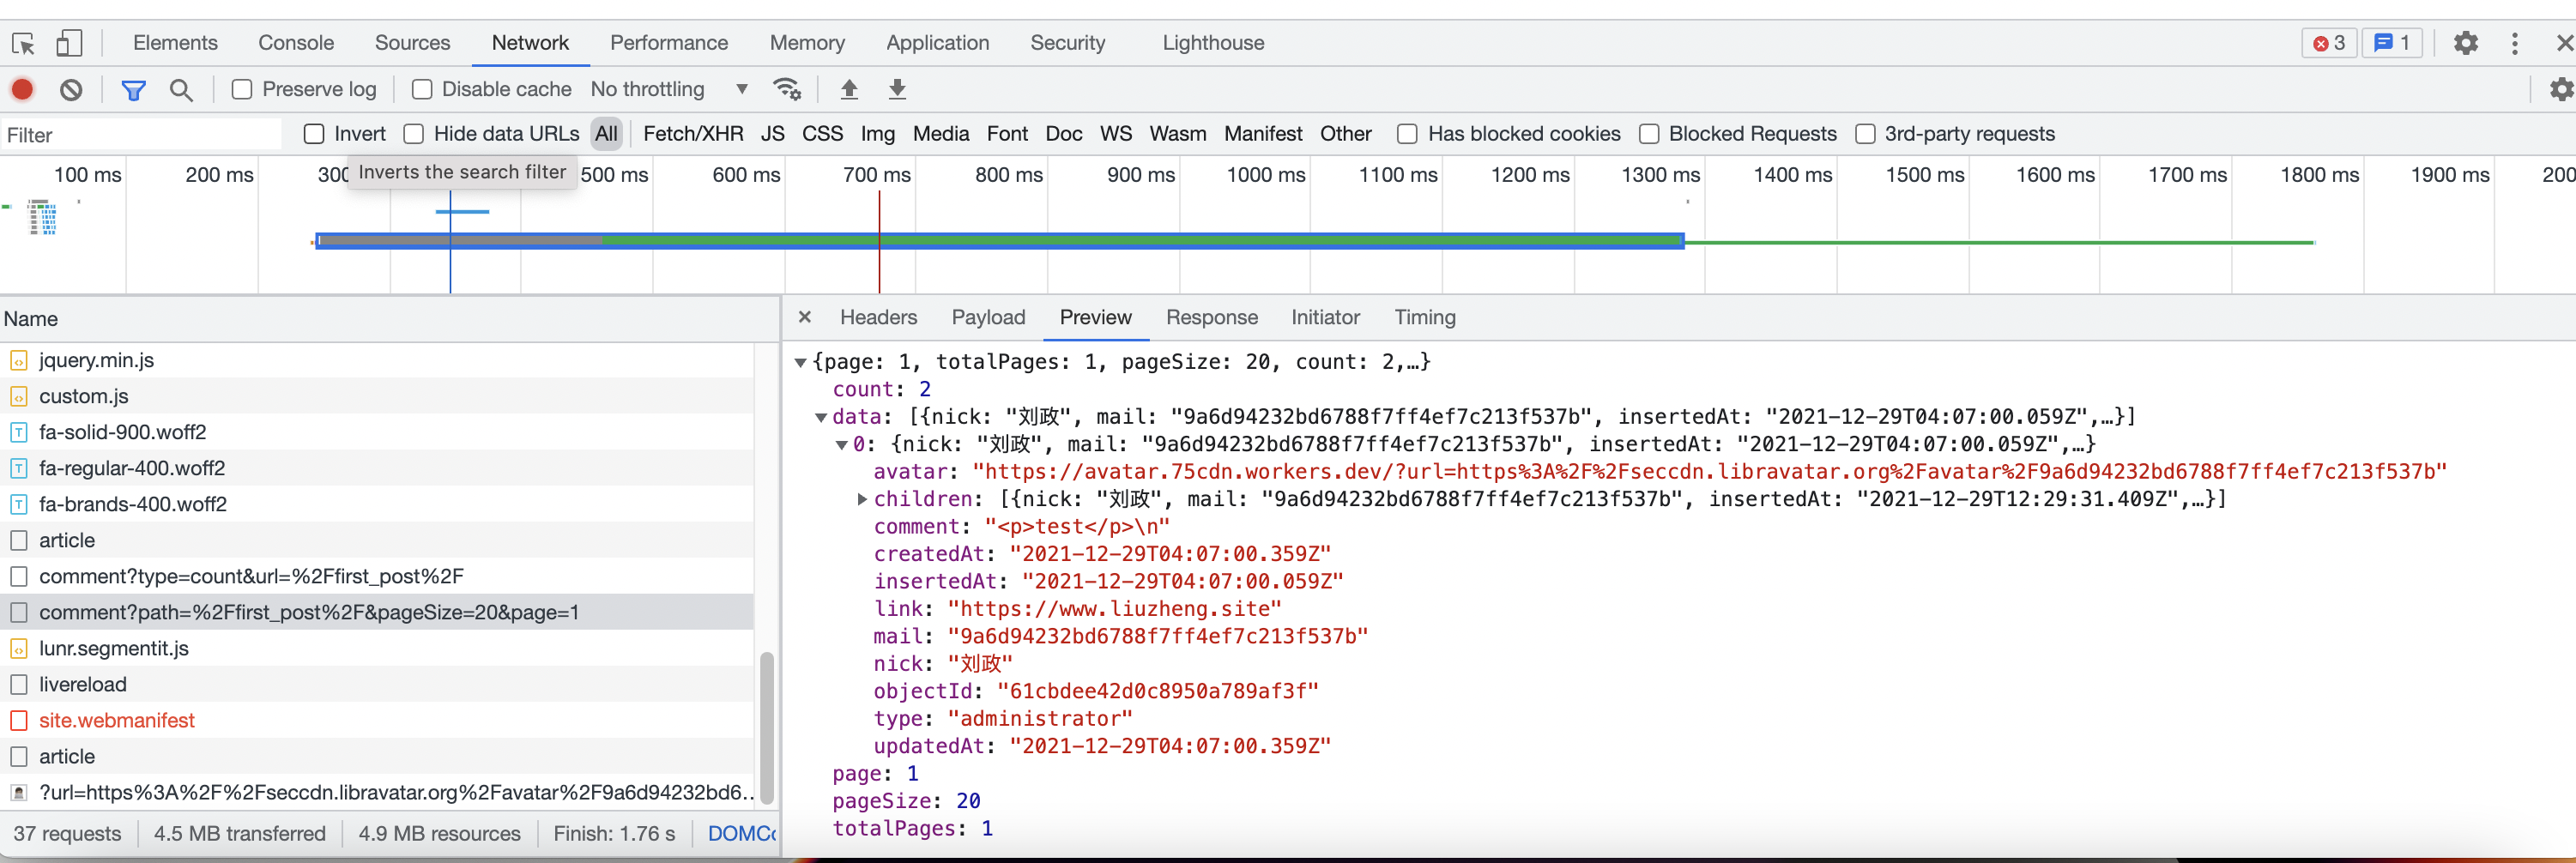
Task: Check Blocked Requests checkbox
Action: tap(1649, 134)
